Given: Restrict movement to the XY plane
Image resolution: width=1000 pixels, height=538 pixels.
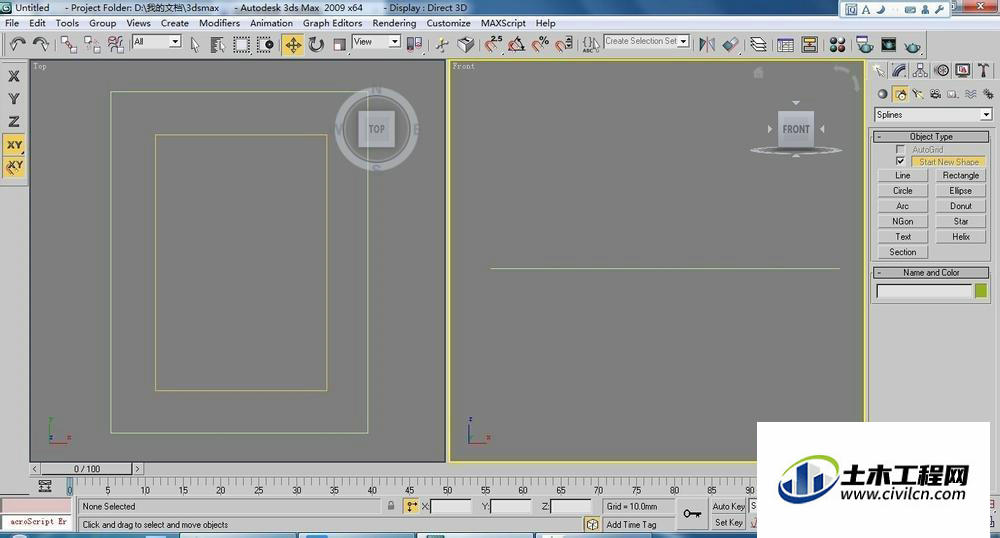Looking at the screenshot, I should [14, 145].
